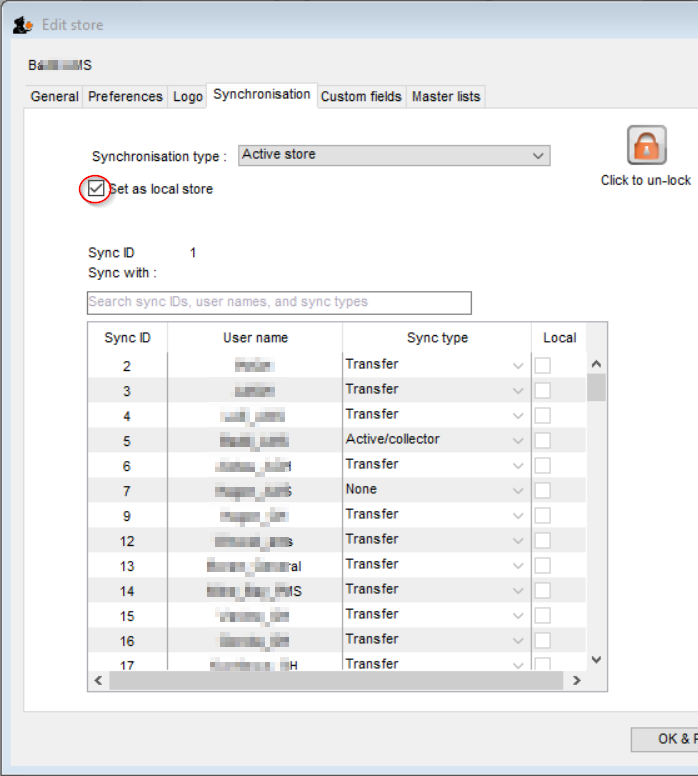
Task: Go to the Custom fields tab
Action: [361, 97]
